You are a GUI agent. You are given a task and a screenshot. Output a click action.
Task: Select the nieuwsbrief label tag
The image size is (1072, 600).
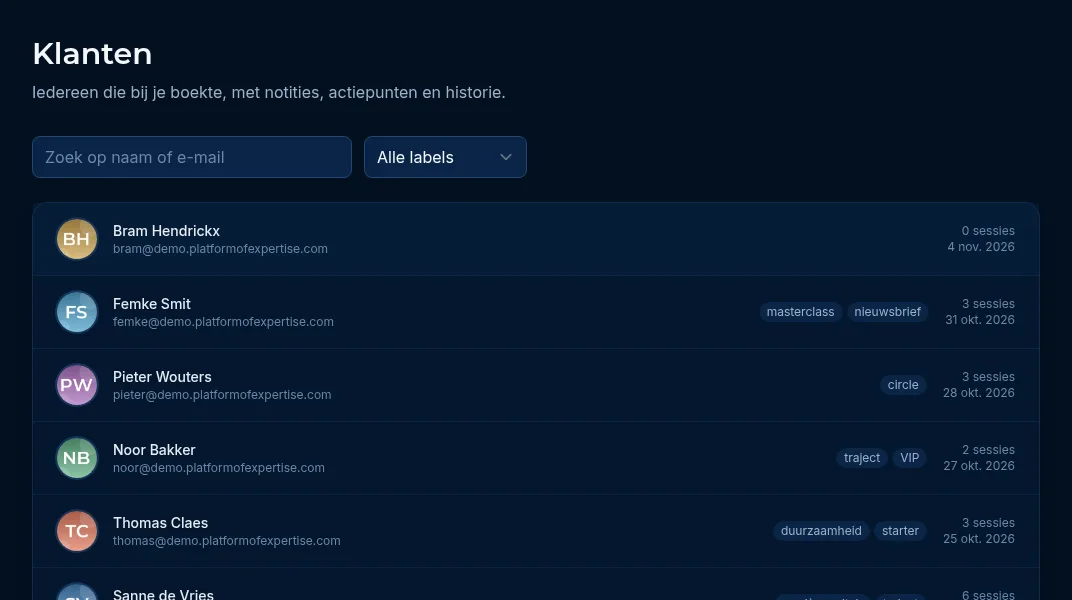(x=887, y=312)
